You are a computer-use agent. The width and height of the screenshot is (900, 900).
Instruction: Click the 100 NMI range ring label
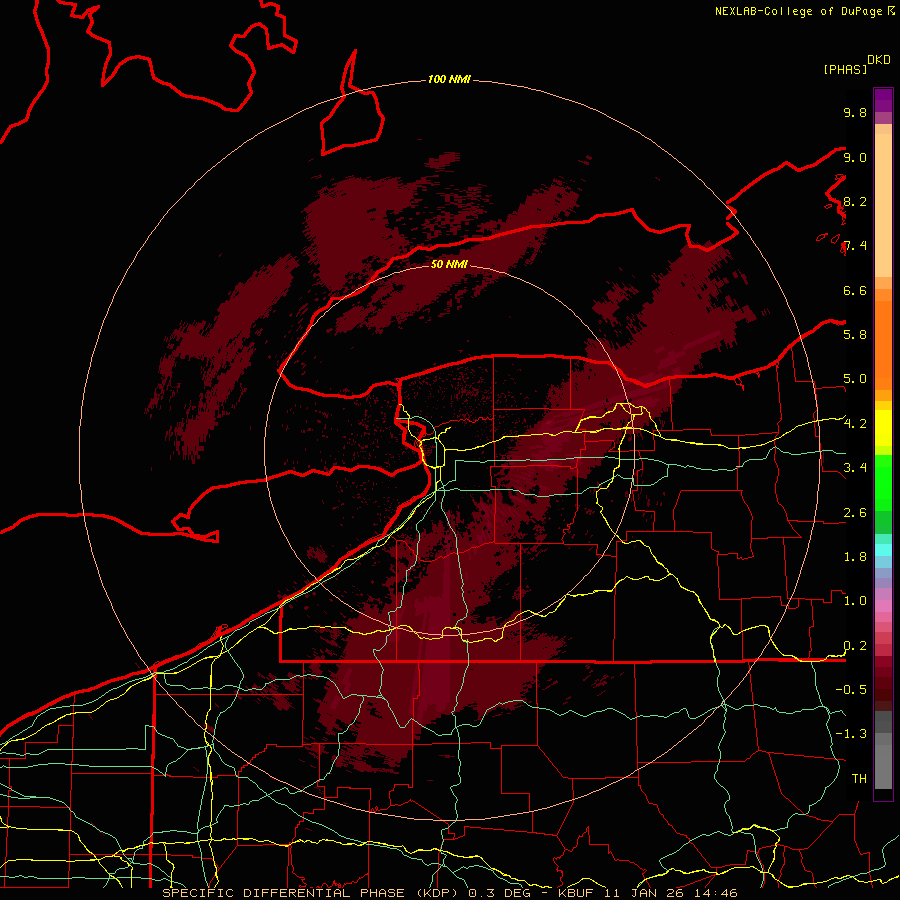point(449,79)
